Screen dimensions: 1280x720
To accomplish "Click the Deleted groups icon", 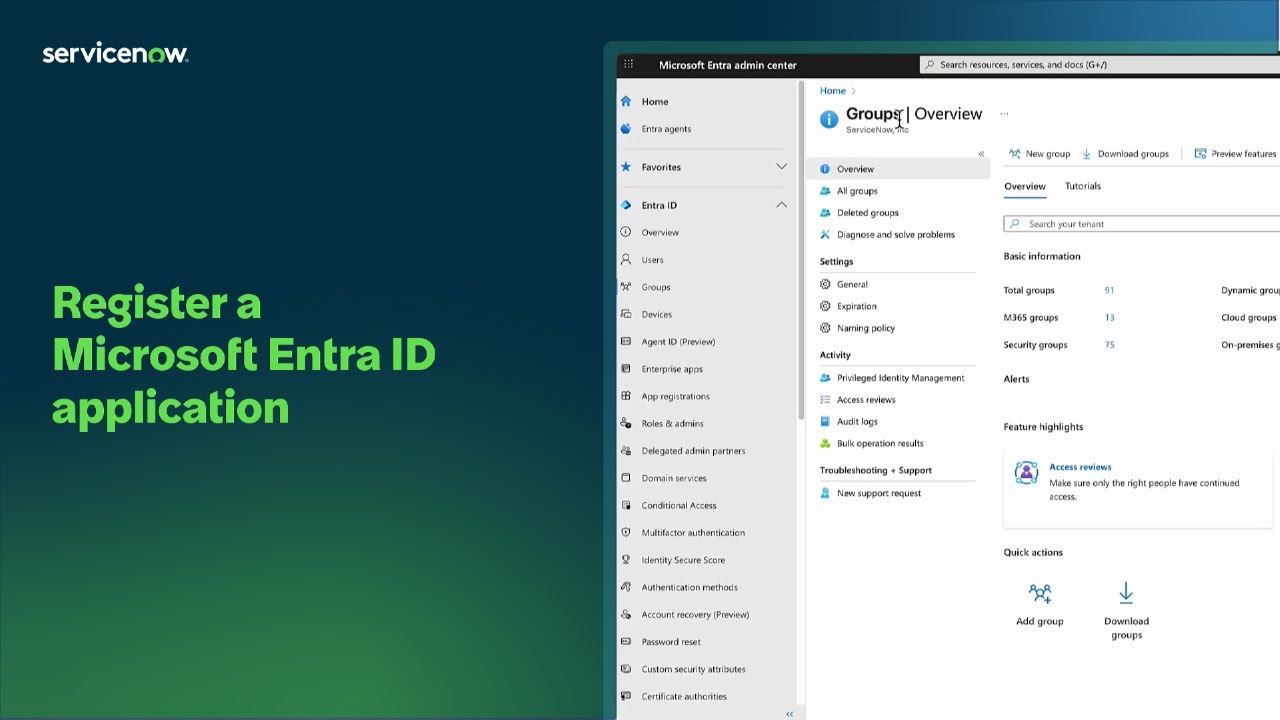I will pyautogui.click(x=825, y=213).
